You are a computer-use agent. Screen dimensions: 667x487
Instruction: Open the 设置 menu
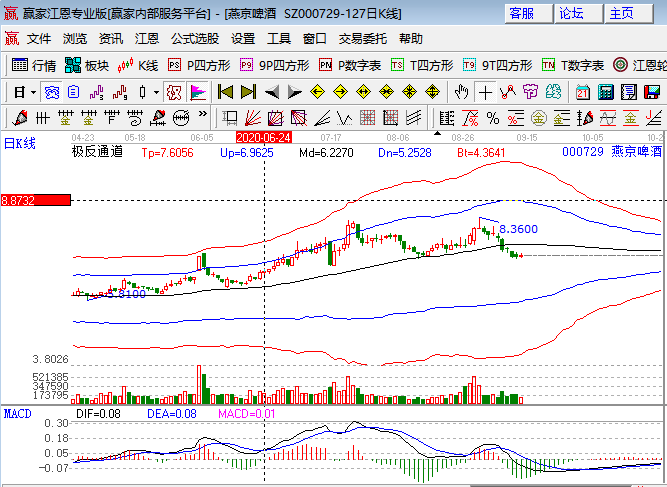point(243,39)
